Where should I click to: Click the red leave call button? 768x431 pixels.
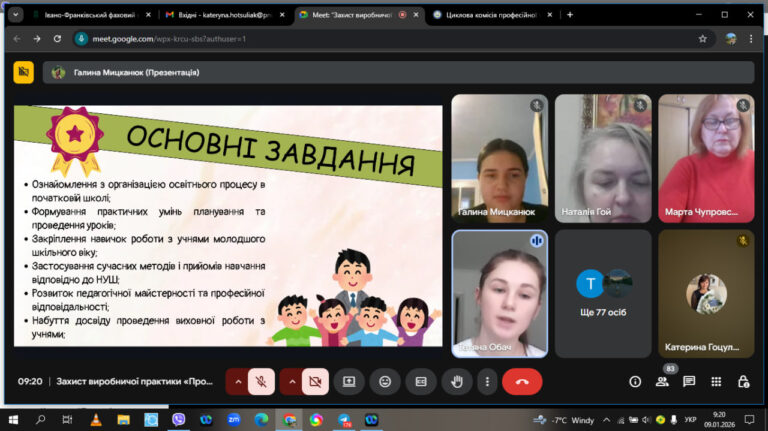pos(522,382)
